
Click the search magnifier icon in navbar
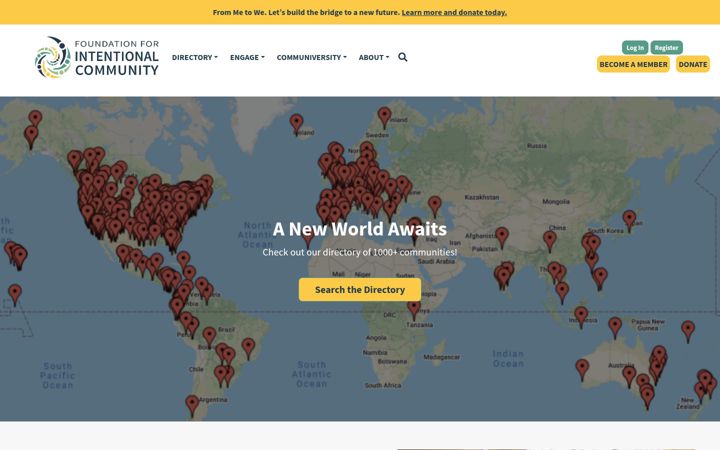click(x=403, y=57)
